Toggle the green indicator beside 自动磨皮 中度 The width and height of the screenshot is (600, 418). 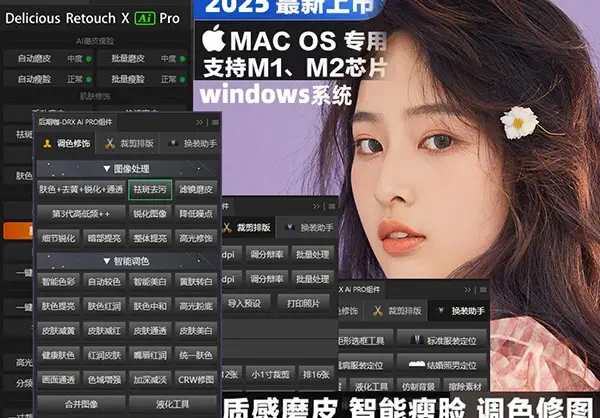click(x=89, y=59)
